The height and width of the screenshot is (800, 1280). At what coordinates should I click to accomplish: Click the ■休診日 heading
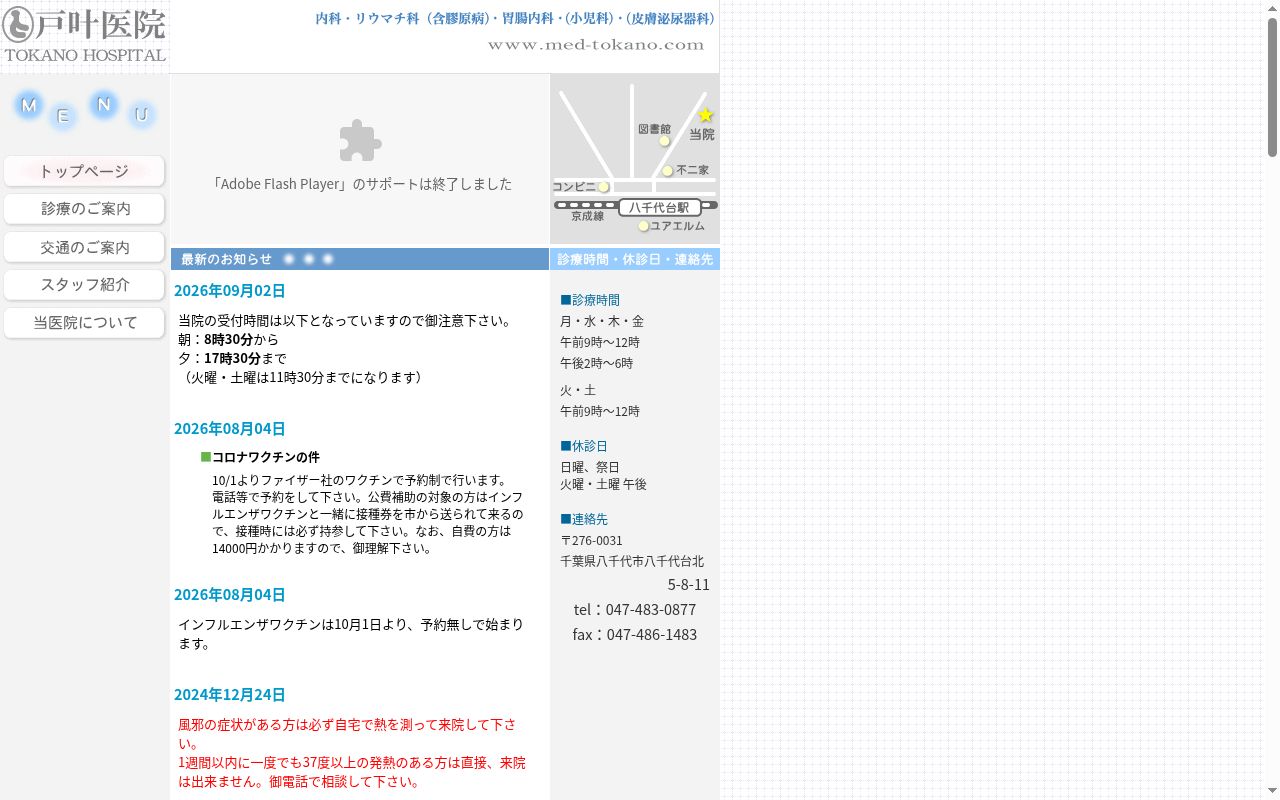click(x=584, y=446)
